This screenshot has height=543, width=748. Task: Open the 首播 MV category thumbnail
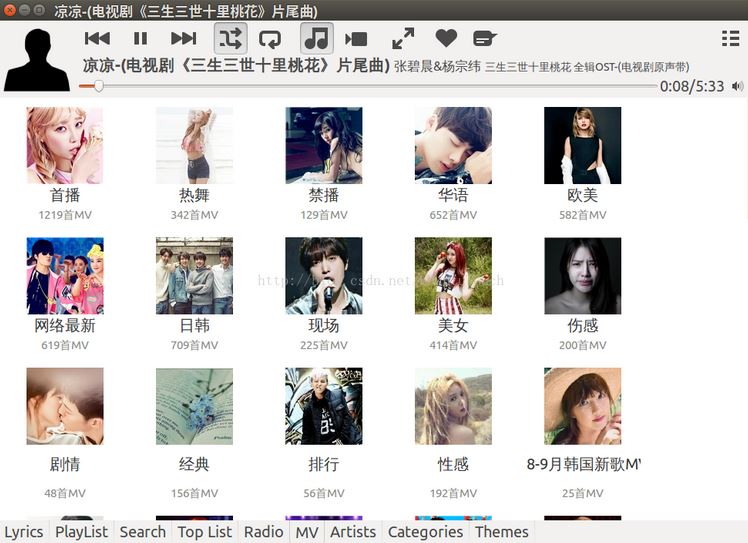[65, 146]
